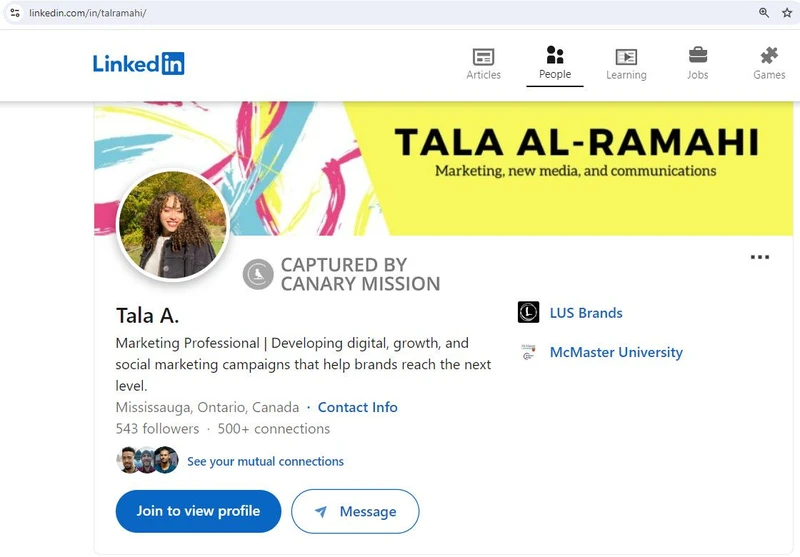Open the Learning navigation item

pyautogui.click(x=626, y=64)
